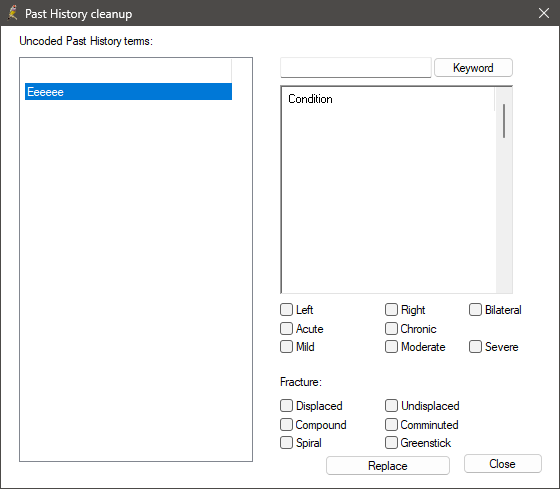Toggle the Acute checkbox

pyautogui.click(x=286, y=329)
